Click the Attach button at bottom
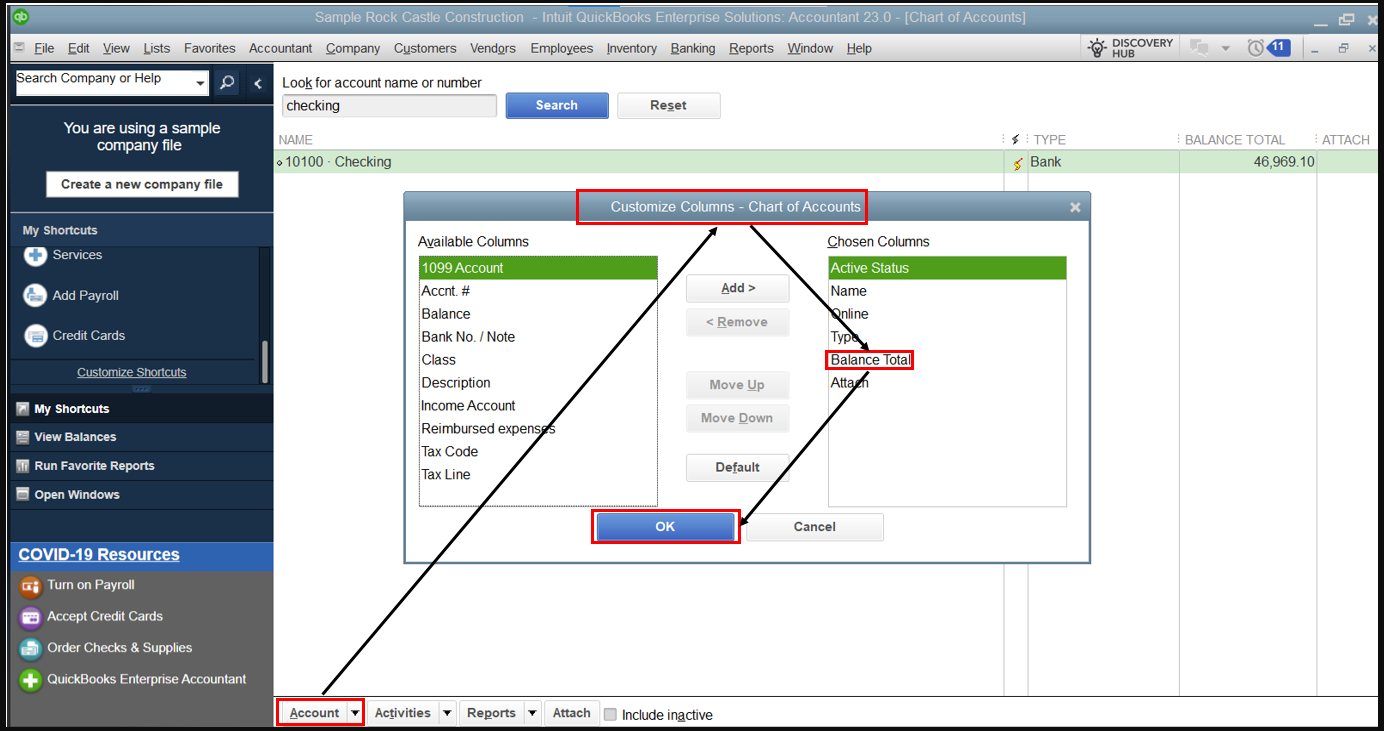This screenshot has width=1384, height=731. (572, 713)
